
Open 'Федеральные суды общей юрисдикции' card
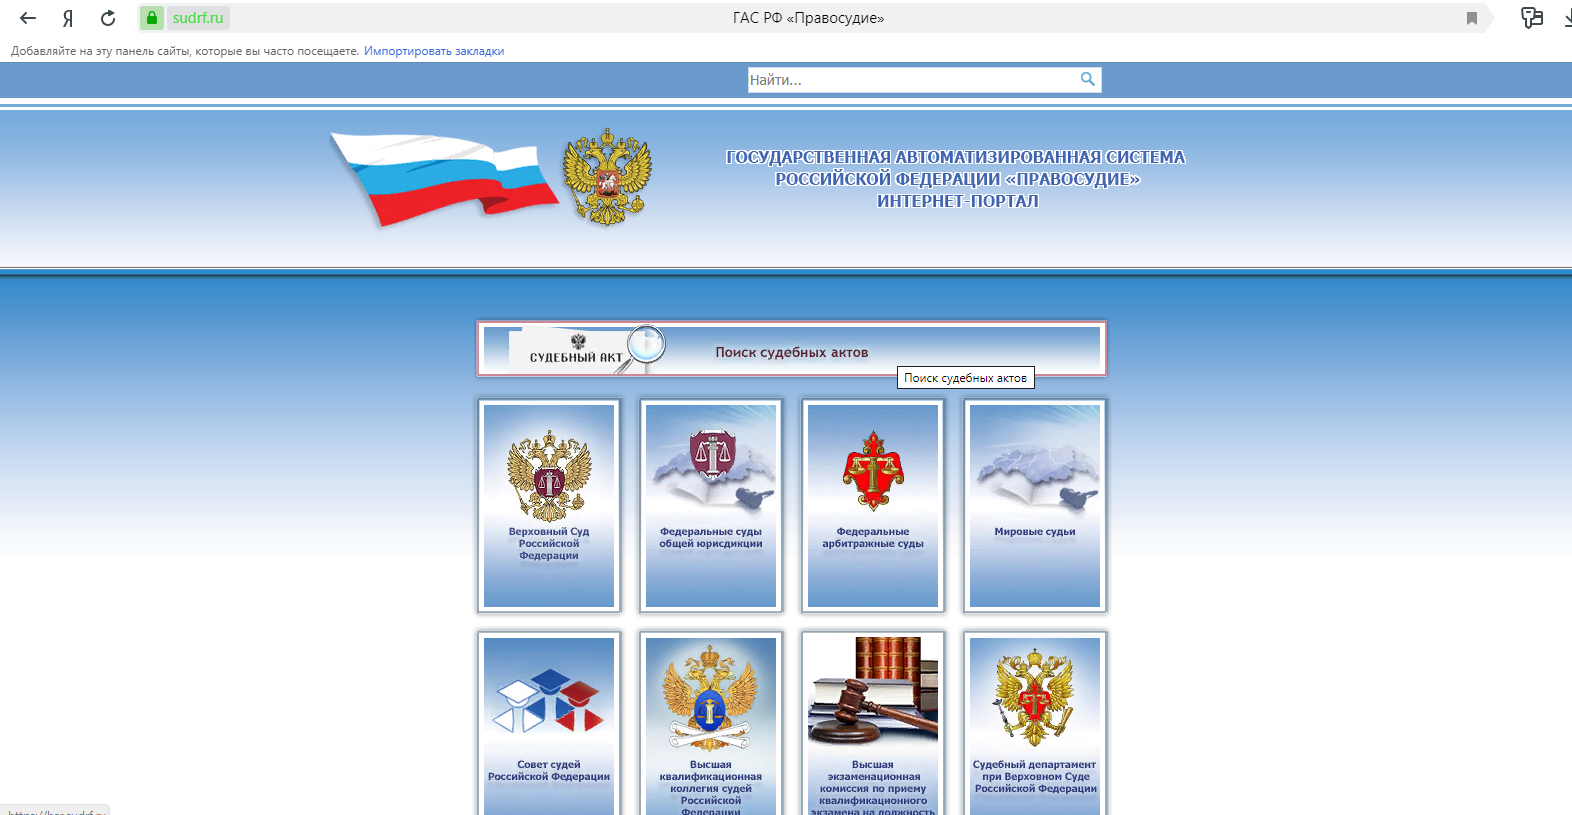tap(711, 505)
